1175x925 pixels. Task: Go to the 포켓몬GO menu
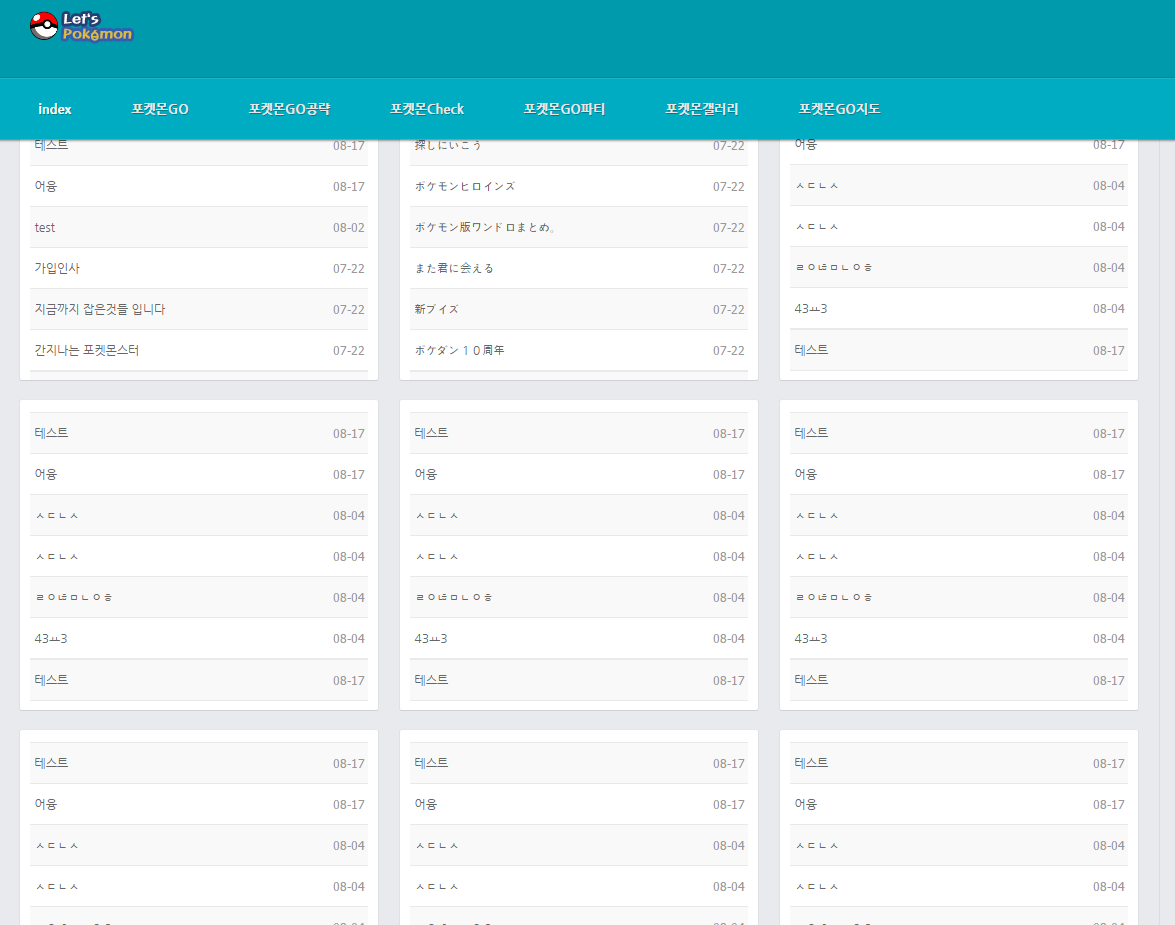click(x=160, y=109)
